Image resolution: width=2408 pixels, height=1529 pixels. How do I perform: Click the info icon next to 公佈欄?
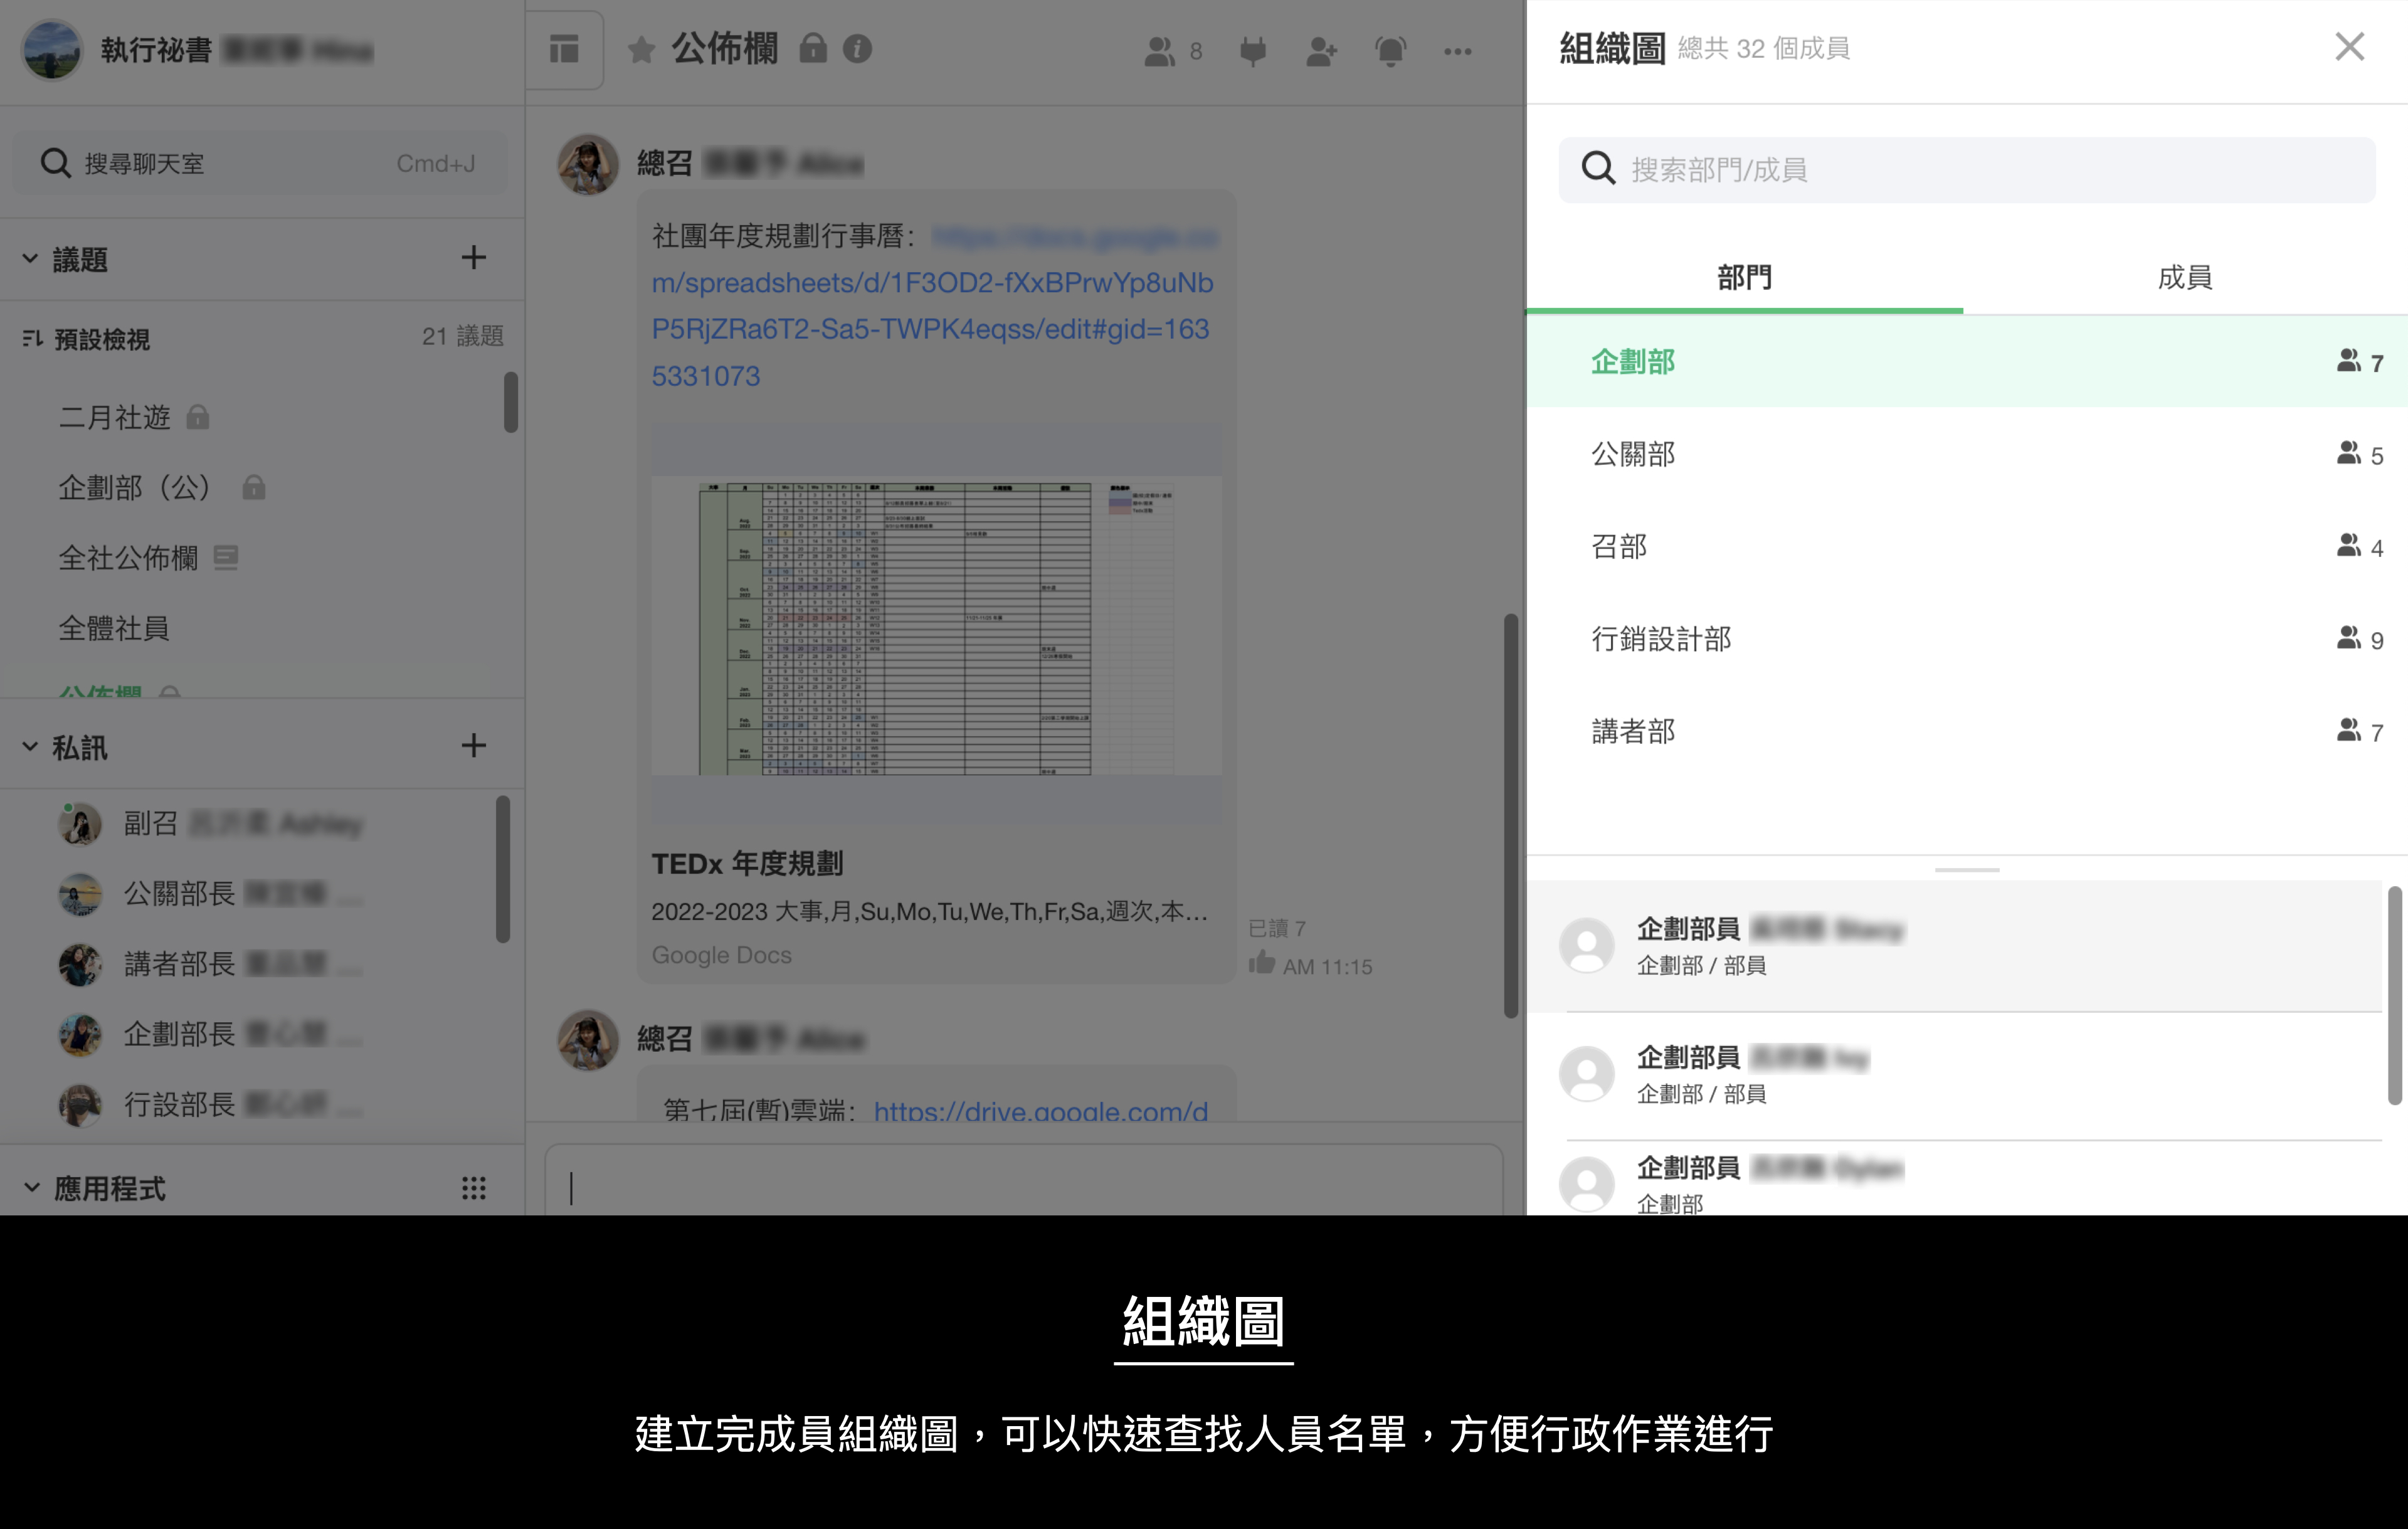click(x=857, y=49)
